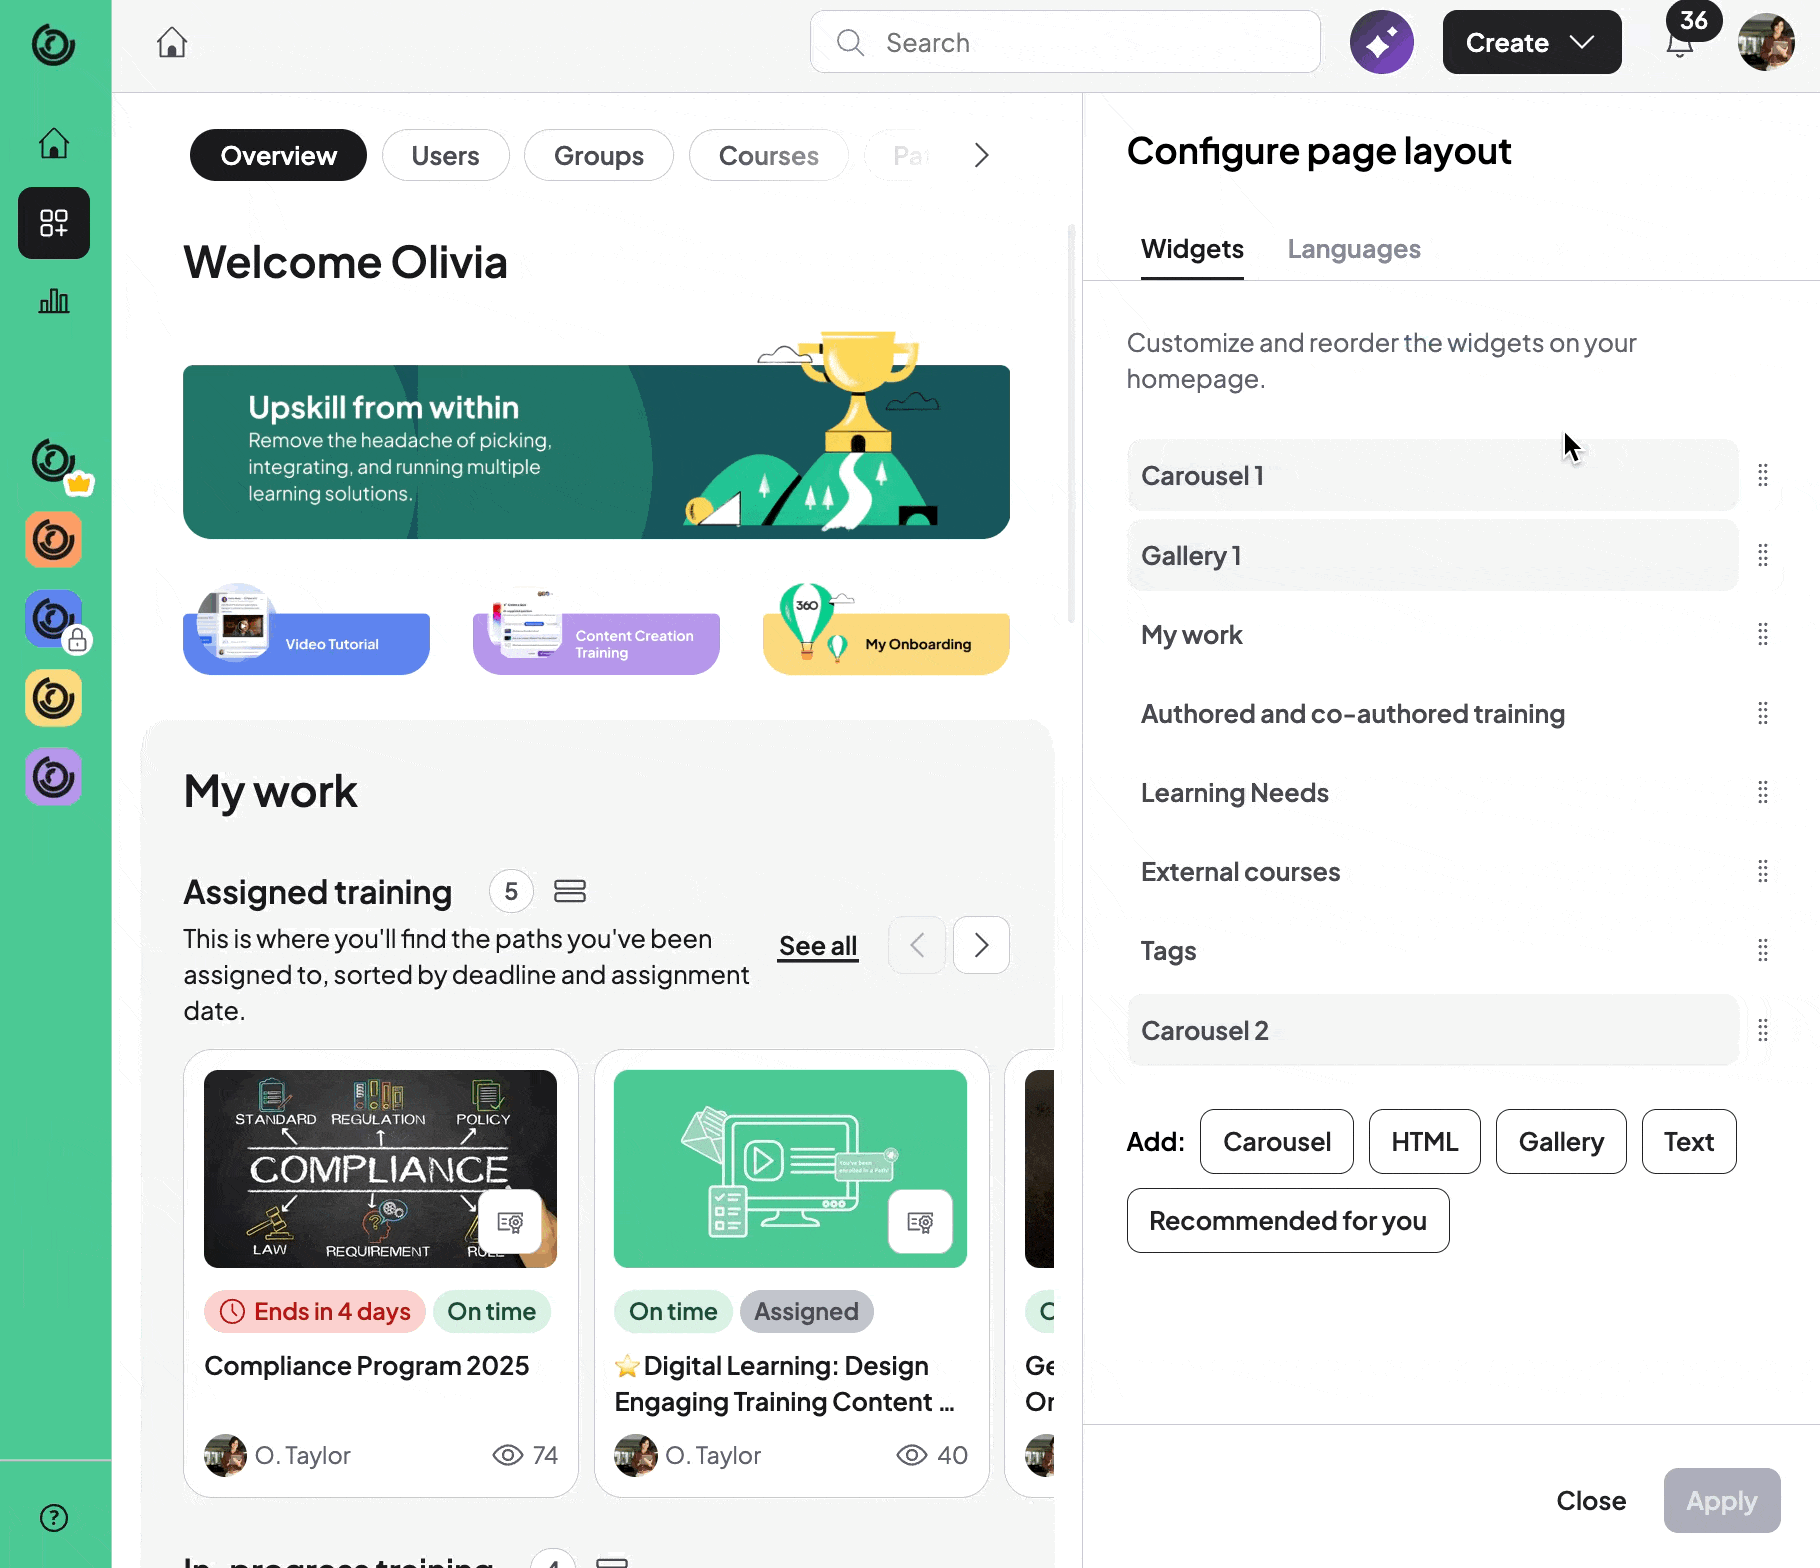The height and width of the screenshot is (1568, 1820).
Task: Add a Gallery widget
Action: click(x=1561, y=1141)
